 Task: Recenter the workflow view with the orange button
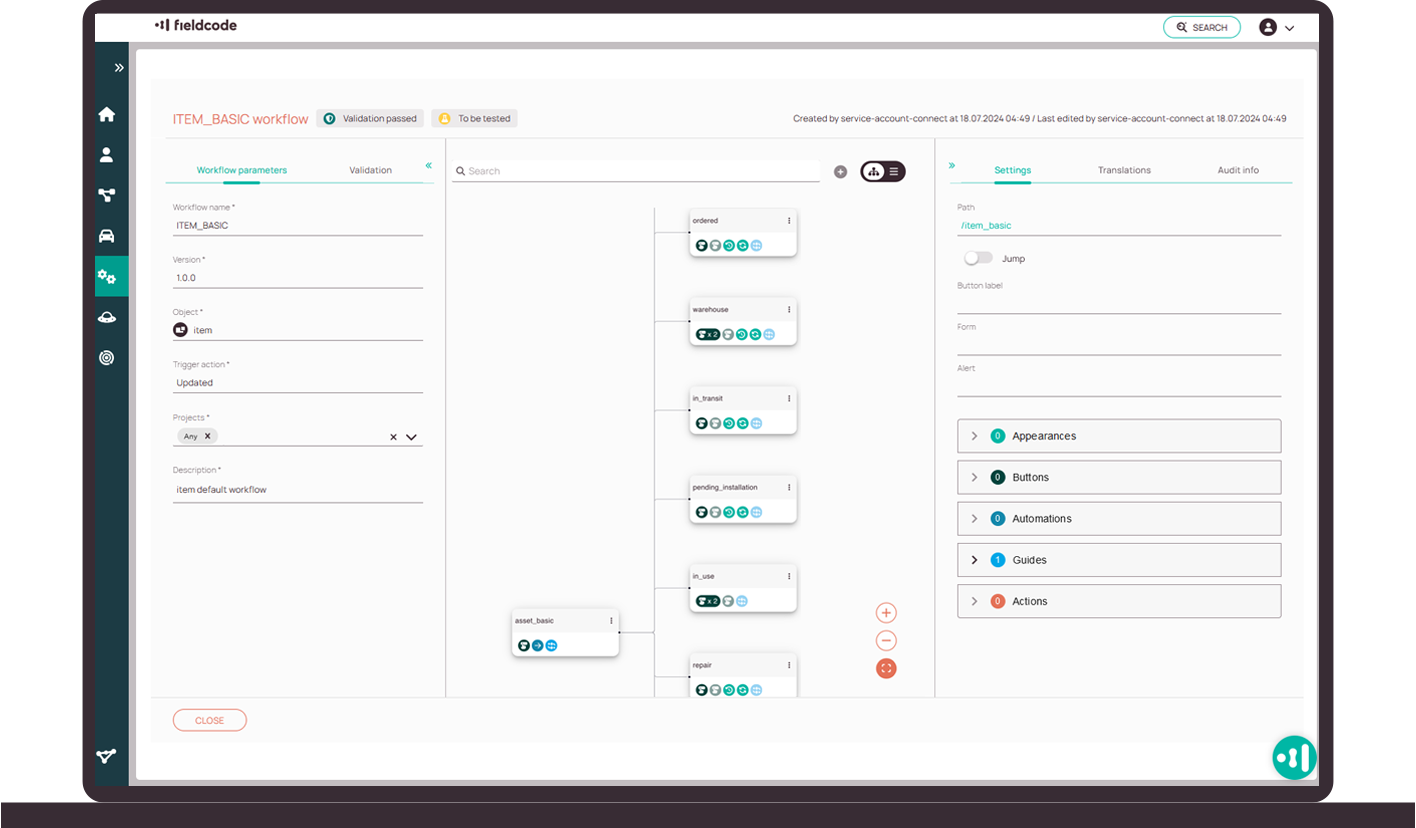coord(886,668)
